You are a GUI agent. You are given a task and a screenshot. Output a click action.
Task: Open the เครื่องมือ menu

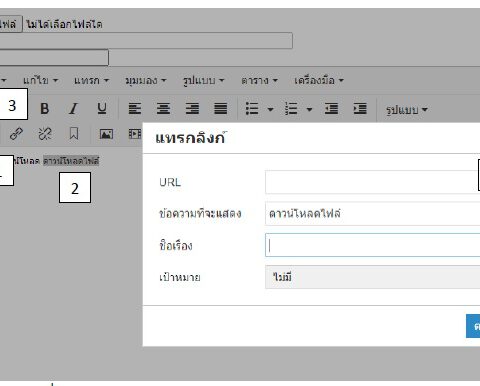tap(319, 80)
